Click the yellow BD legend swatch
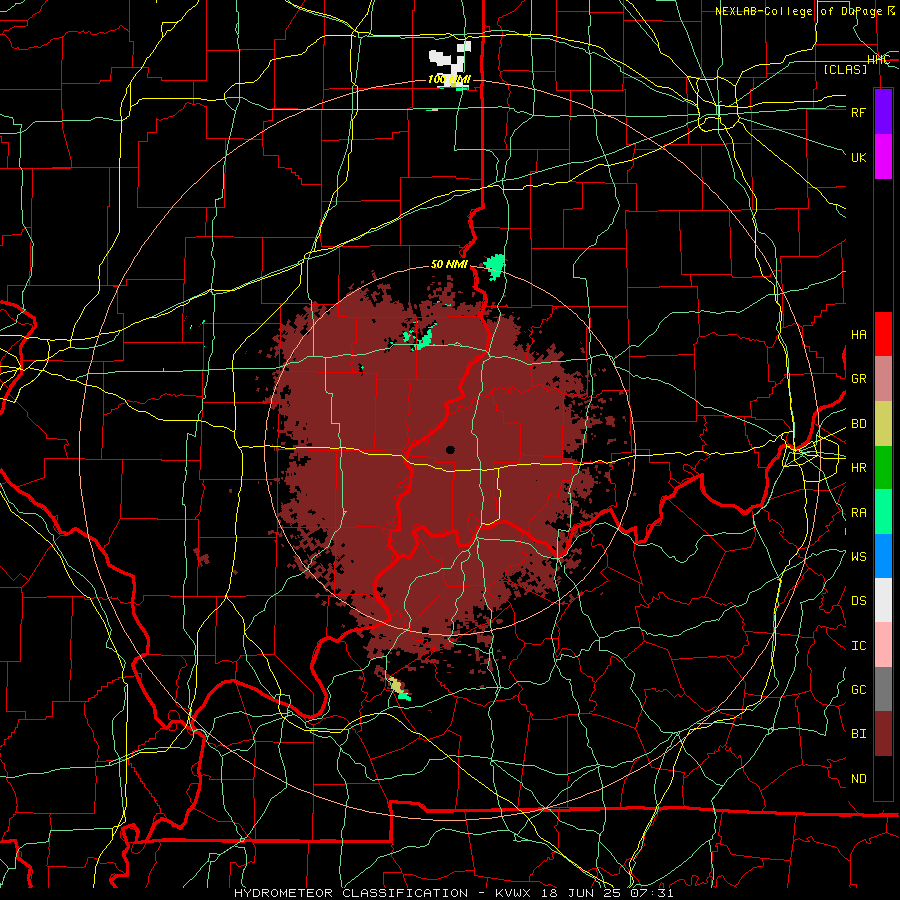 [x=883, y=424]
